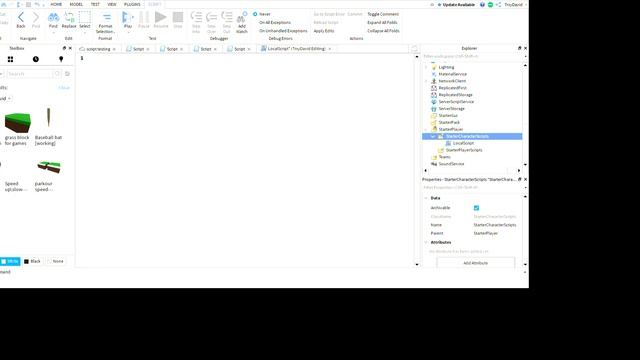640x360 pixels.
Task: Open Toolbox filter options icon
Action: pyautogui.click(x=67, y=74)
